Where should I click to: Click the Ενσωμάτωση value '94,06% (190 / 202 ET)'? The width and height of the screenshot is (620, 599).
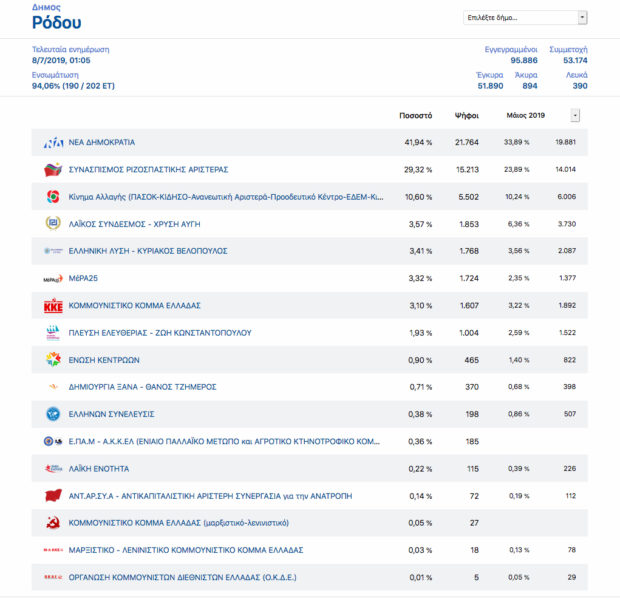73,86
